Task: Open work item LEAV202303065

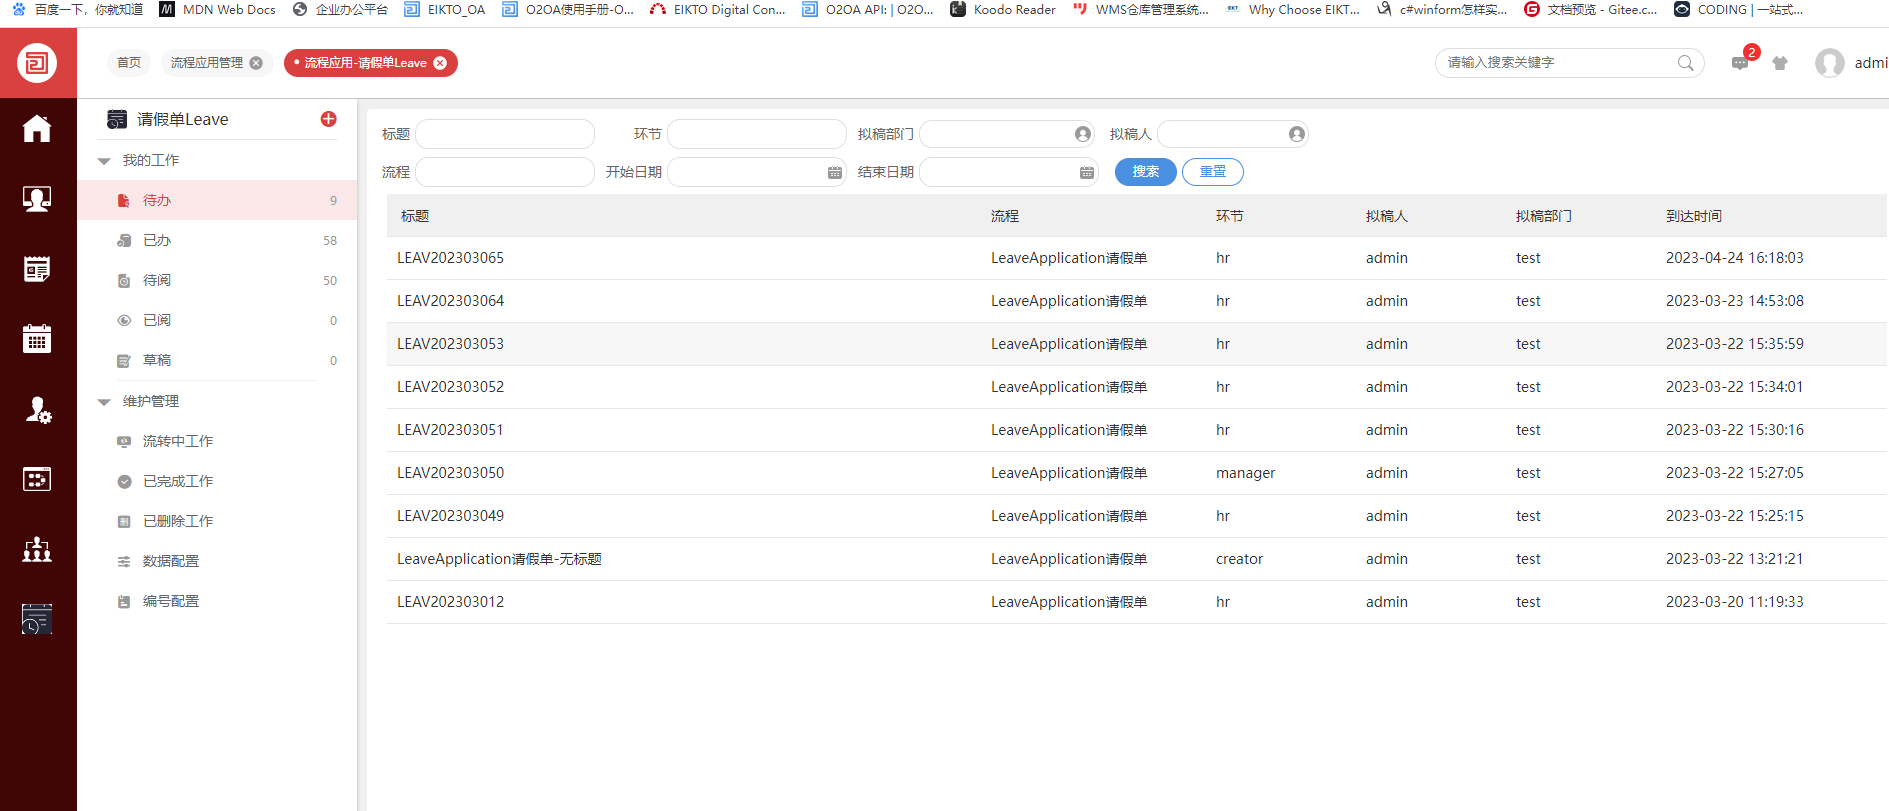Action: [1137, 258]
